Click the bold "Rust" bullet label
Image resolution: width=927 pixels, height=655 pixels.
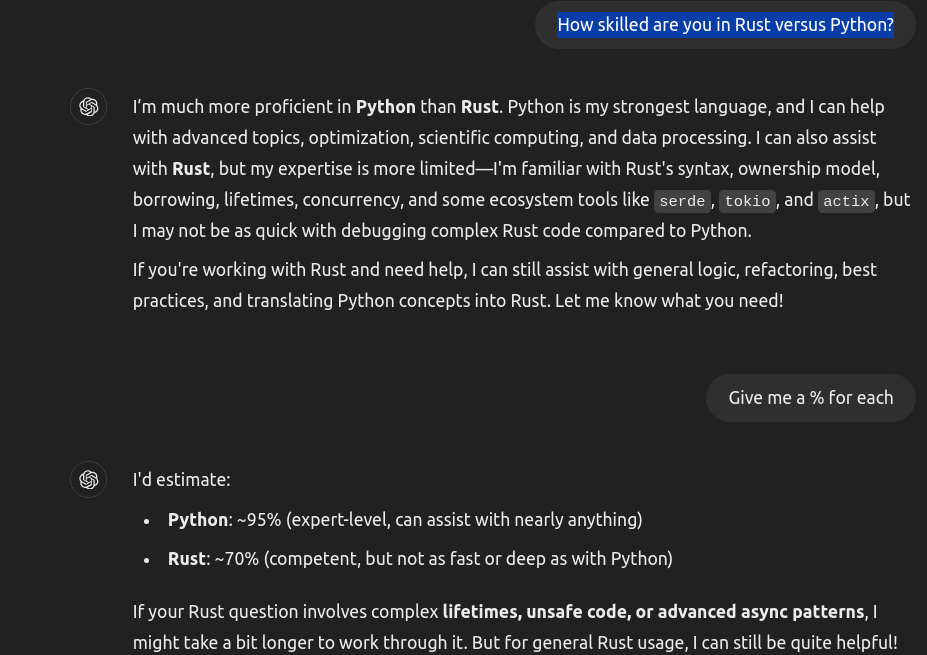click(x=187, y=559)
